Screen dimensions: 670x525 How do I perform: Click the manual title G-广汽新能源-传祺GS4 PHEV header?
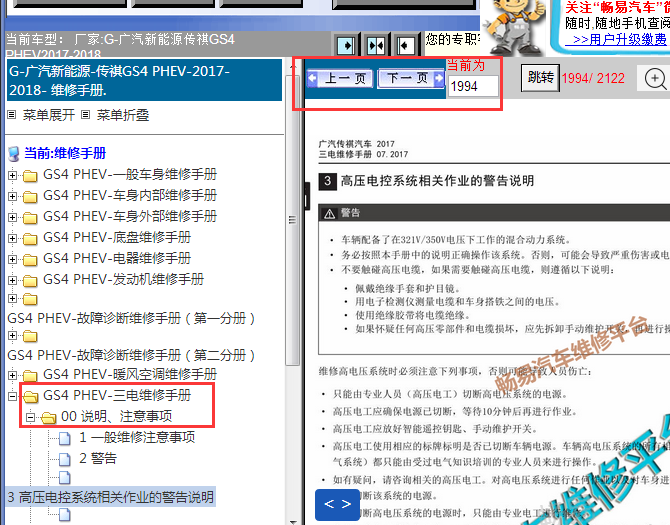pyautogui.click(x=144, y=80)
